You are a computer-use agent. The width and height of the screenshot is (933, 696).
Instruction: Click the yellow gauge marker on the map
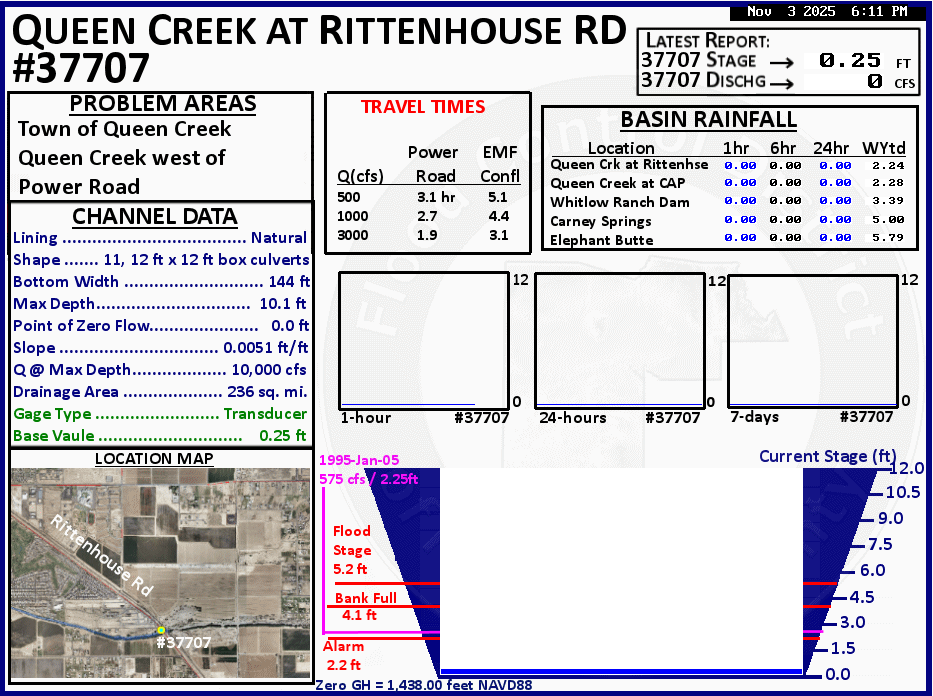[160, 630]
